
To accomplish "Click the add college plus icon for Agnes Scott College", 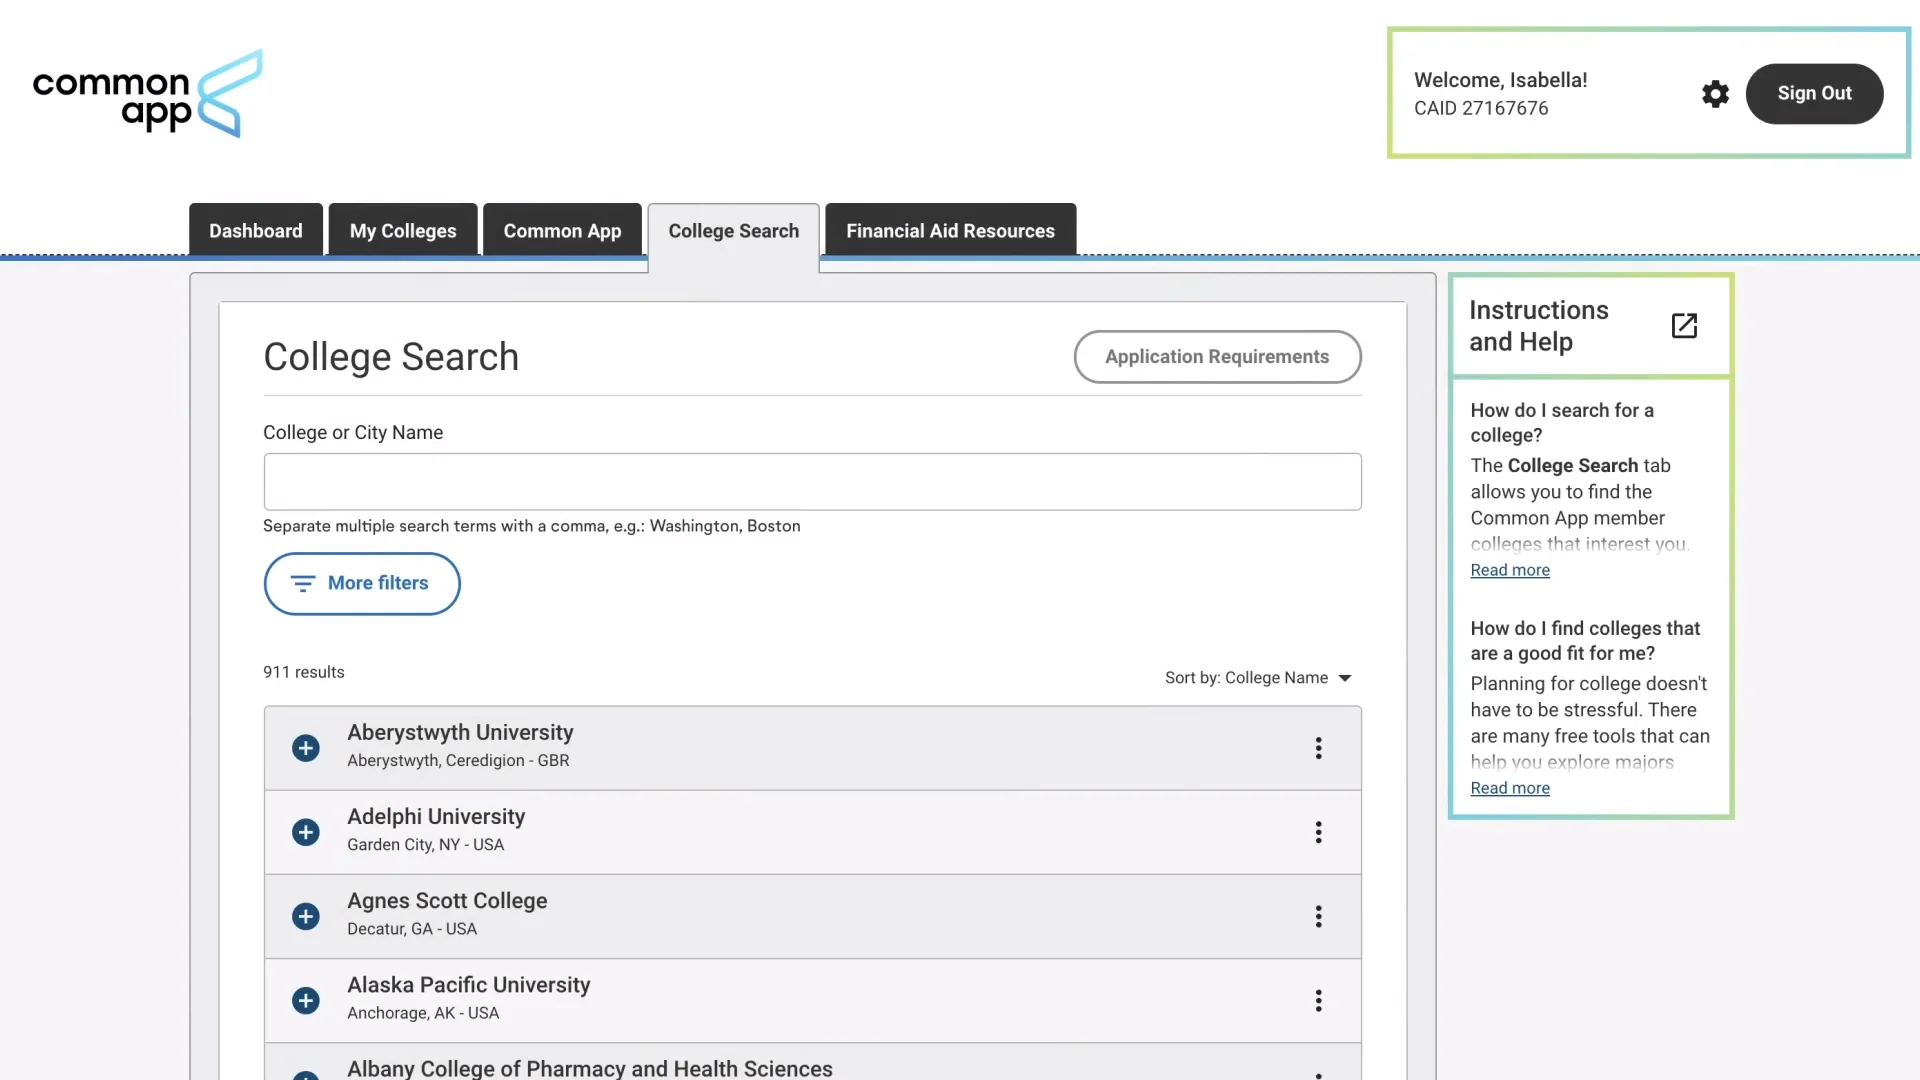I will 305,916.
